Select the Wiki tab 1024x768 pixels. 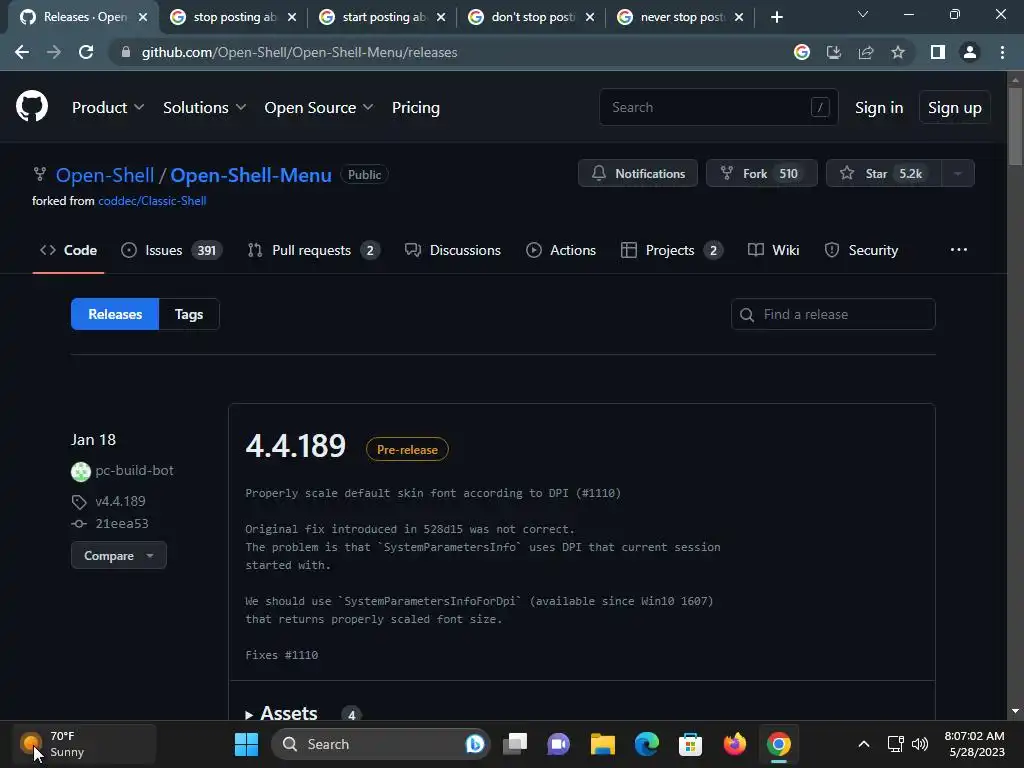[774, 250]
